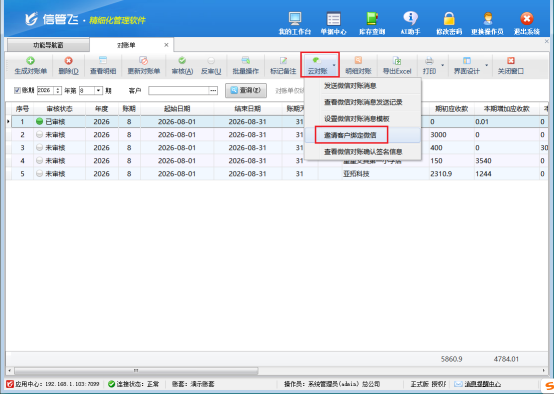The image size is (554, 394).
Task: Switch to the 对账单 tab
Action: click(x=126, y=45)
